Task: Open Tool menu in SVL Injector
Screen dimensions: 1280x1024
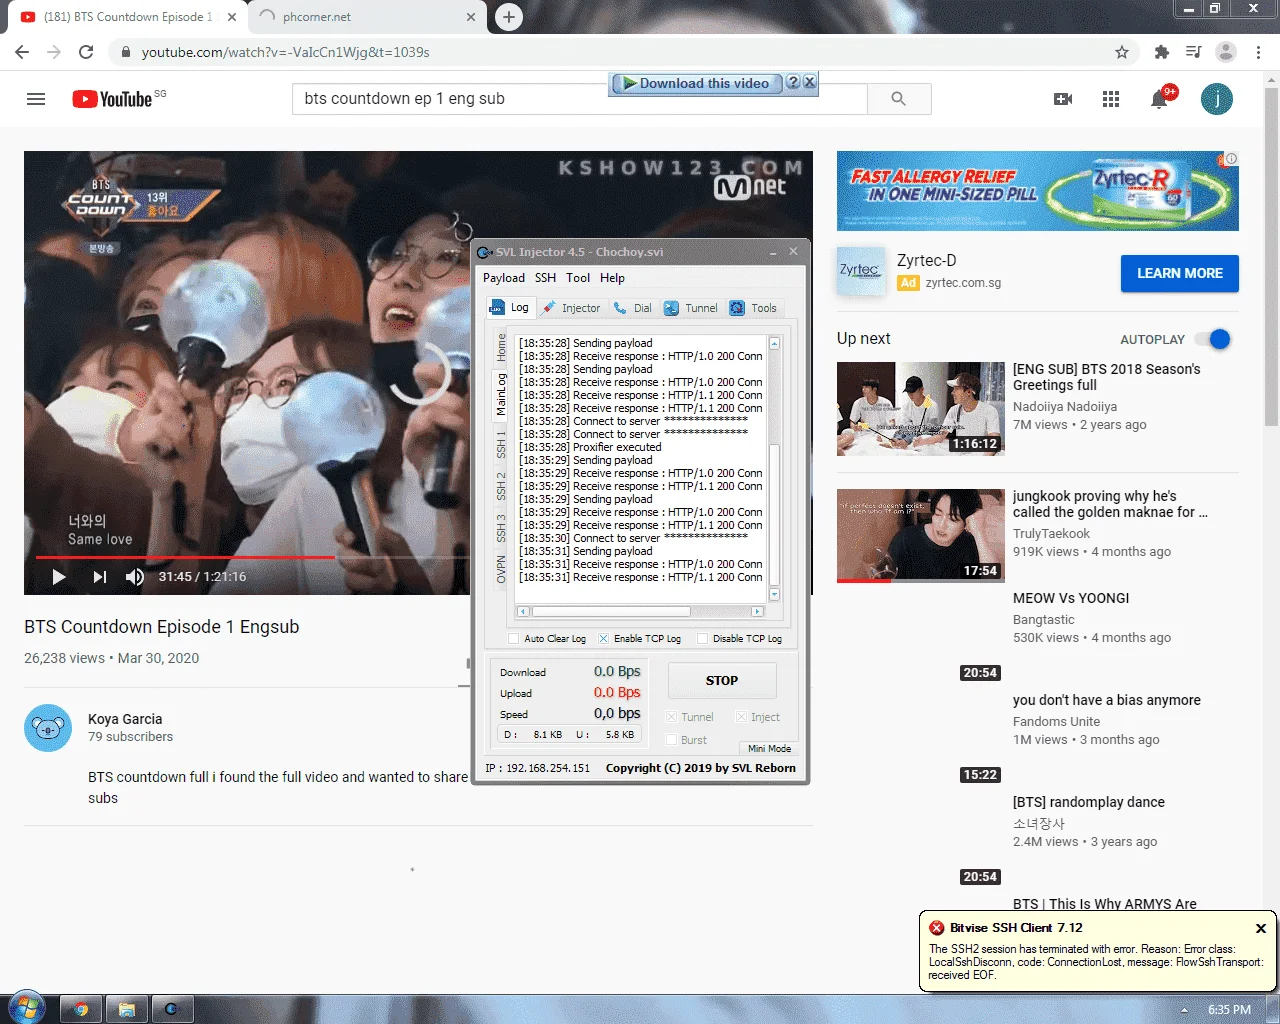Action: pos(578,278)
